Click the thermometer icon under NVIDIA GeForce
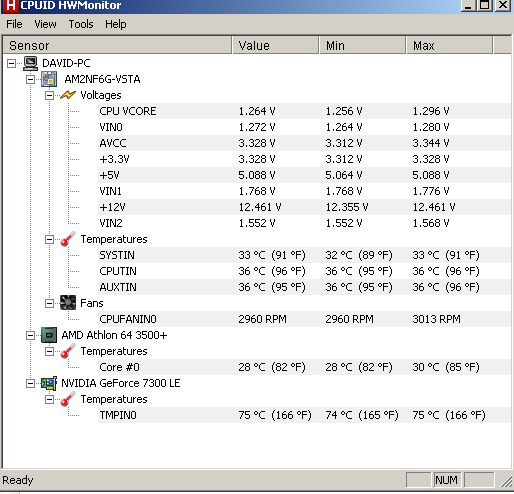The image size is (514, 494). (x=68, y=399)
